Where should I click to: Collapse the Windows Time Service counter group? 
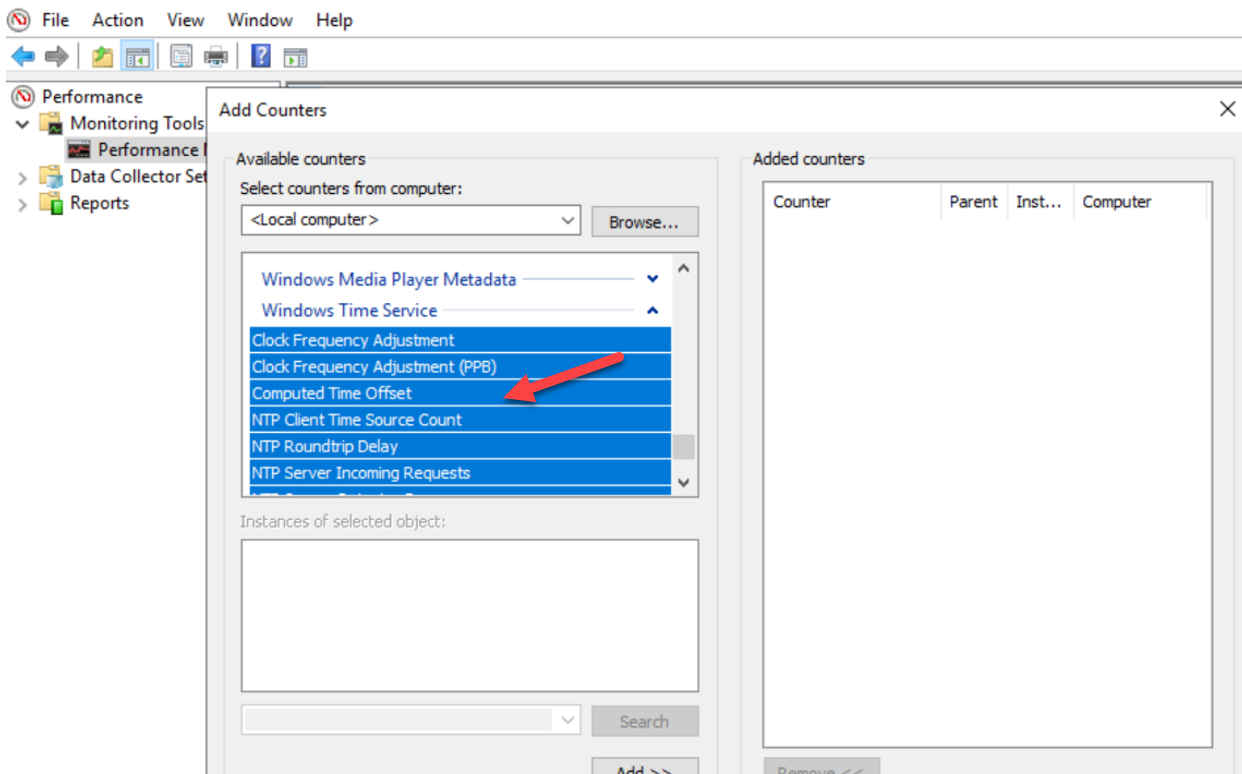pyautogui.click(x=652, y=311)
